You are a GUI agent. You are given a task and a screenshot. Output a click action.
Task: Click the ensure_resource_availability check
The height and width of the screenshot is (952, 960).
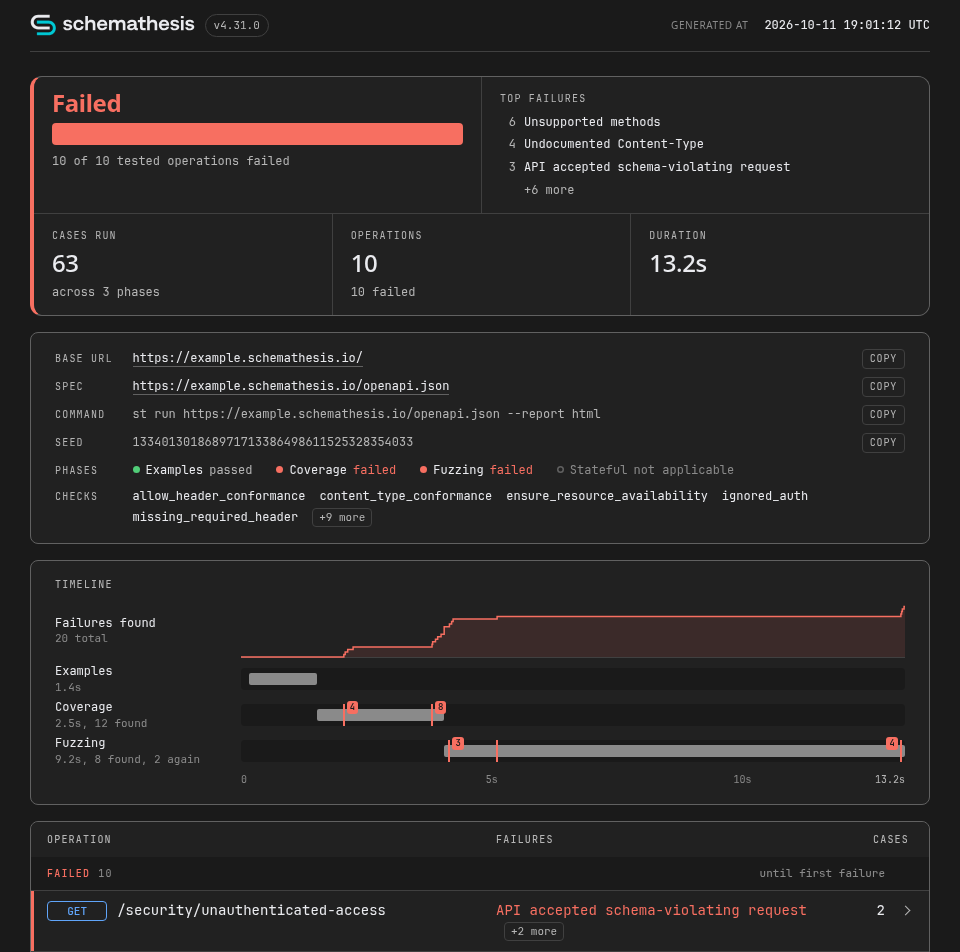click(607, 496)
